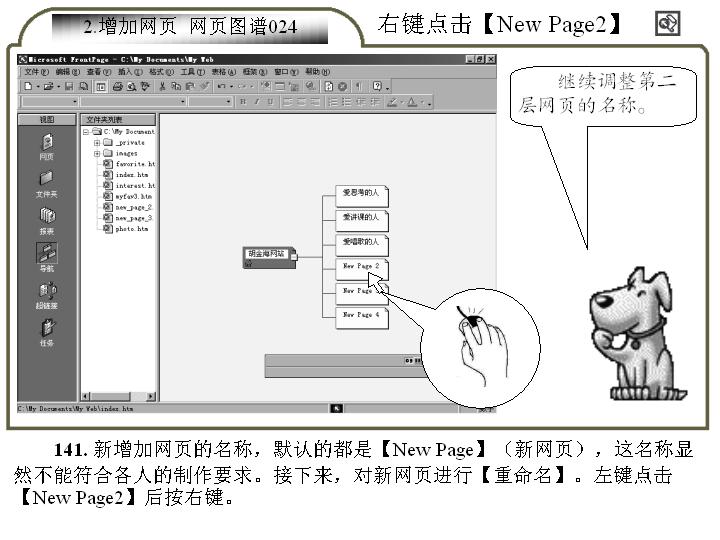This screenshot has width=720, height=540.
Task: Click the Spelling check icon
Action: 145,86
